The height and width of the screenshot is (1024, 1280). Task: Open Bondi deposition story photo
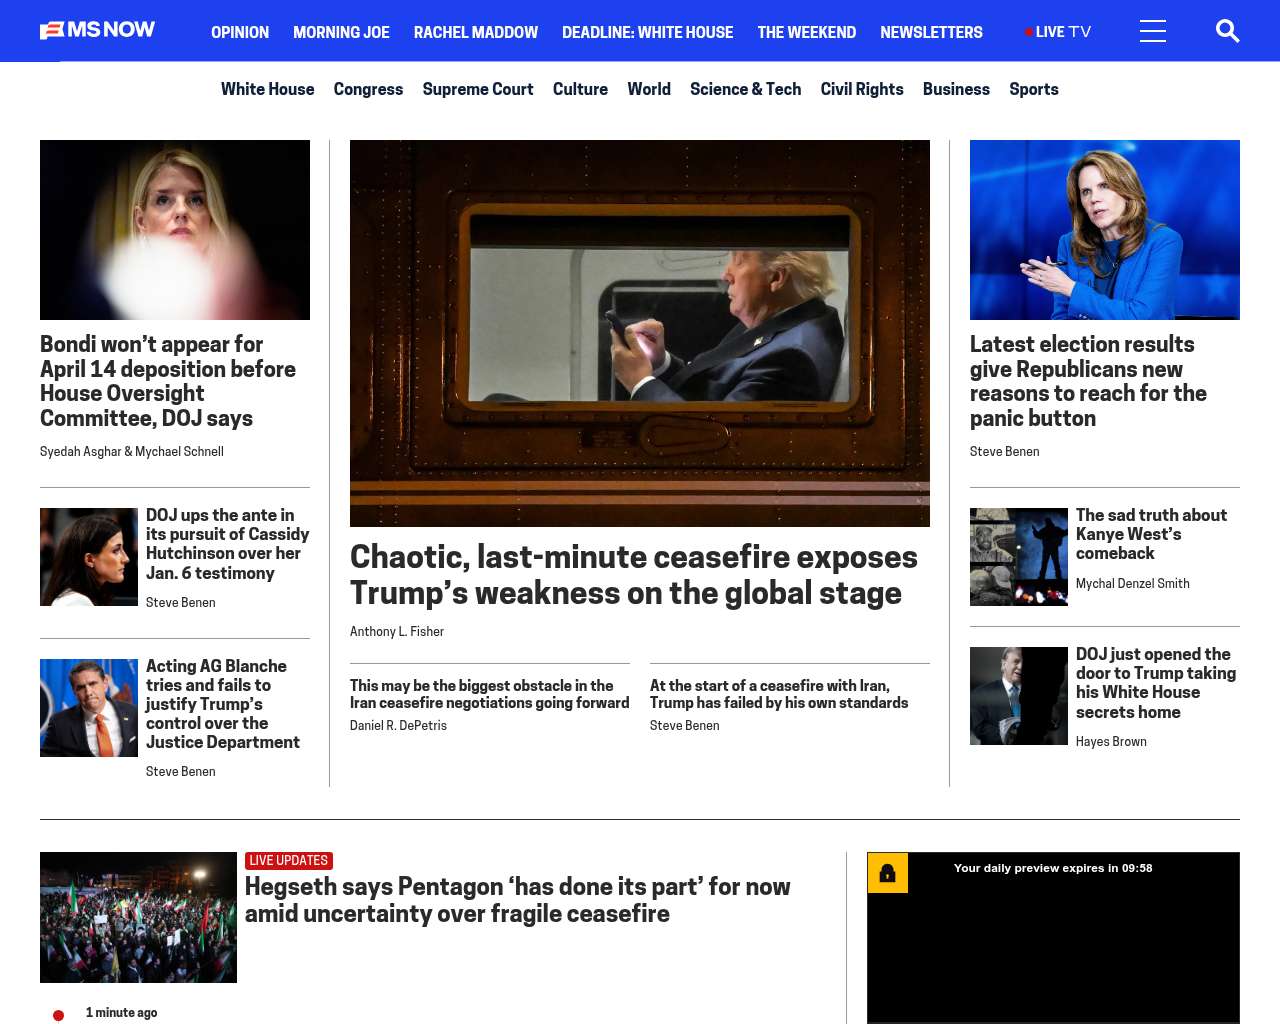(175, 230)
